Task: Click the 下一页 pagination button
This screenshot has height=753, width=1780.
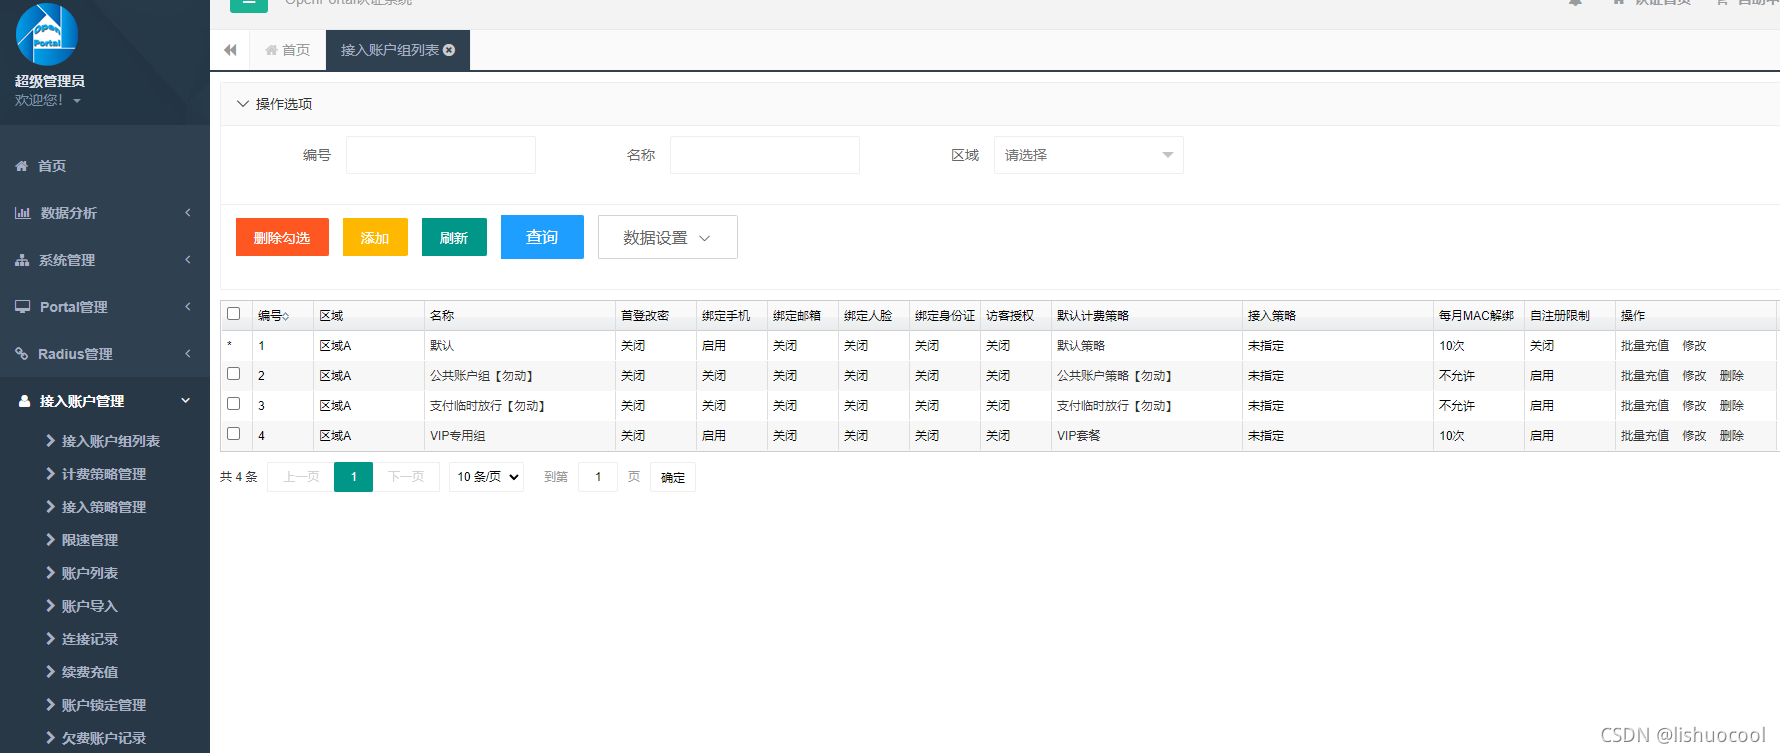Action: [406, 477]
